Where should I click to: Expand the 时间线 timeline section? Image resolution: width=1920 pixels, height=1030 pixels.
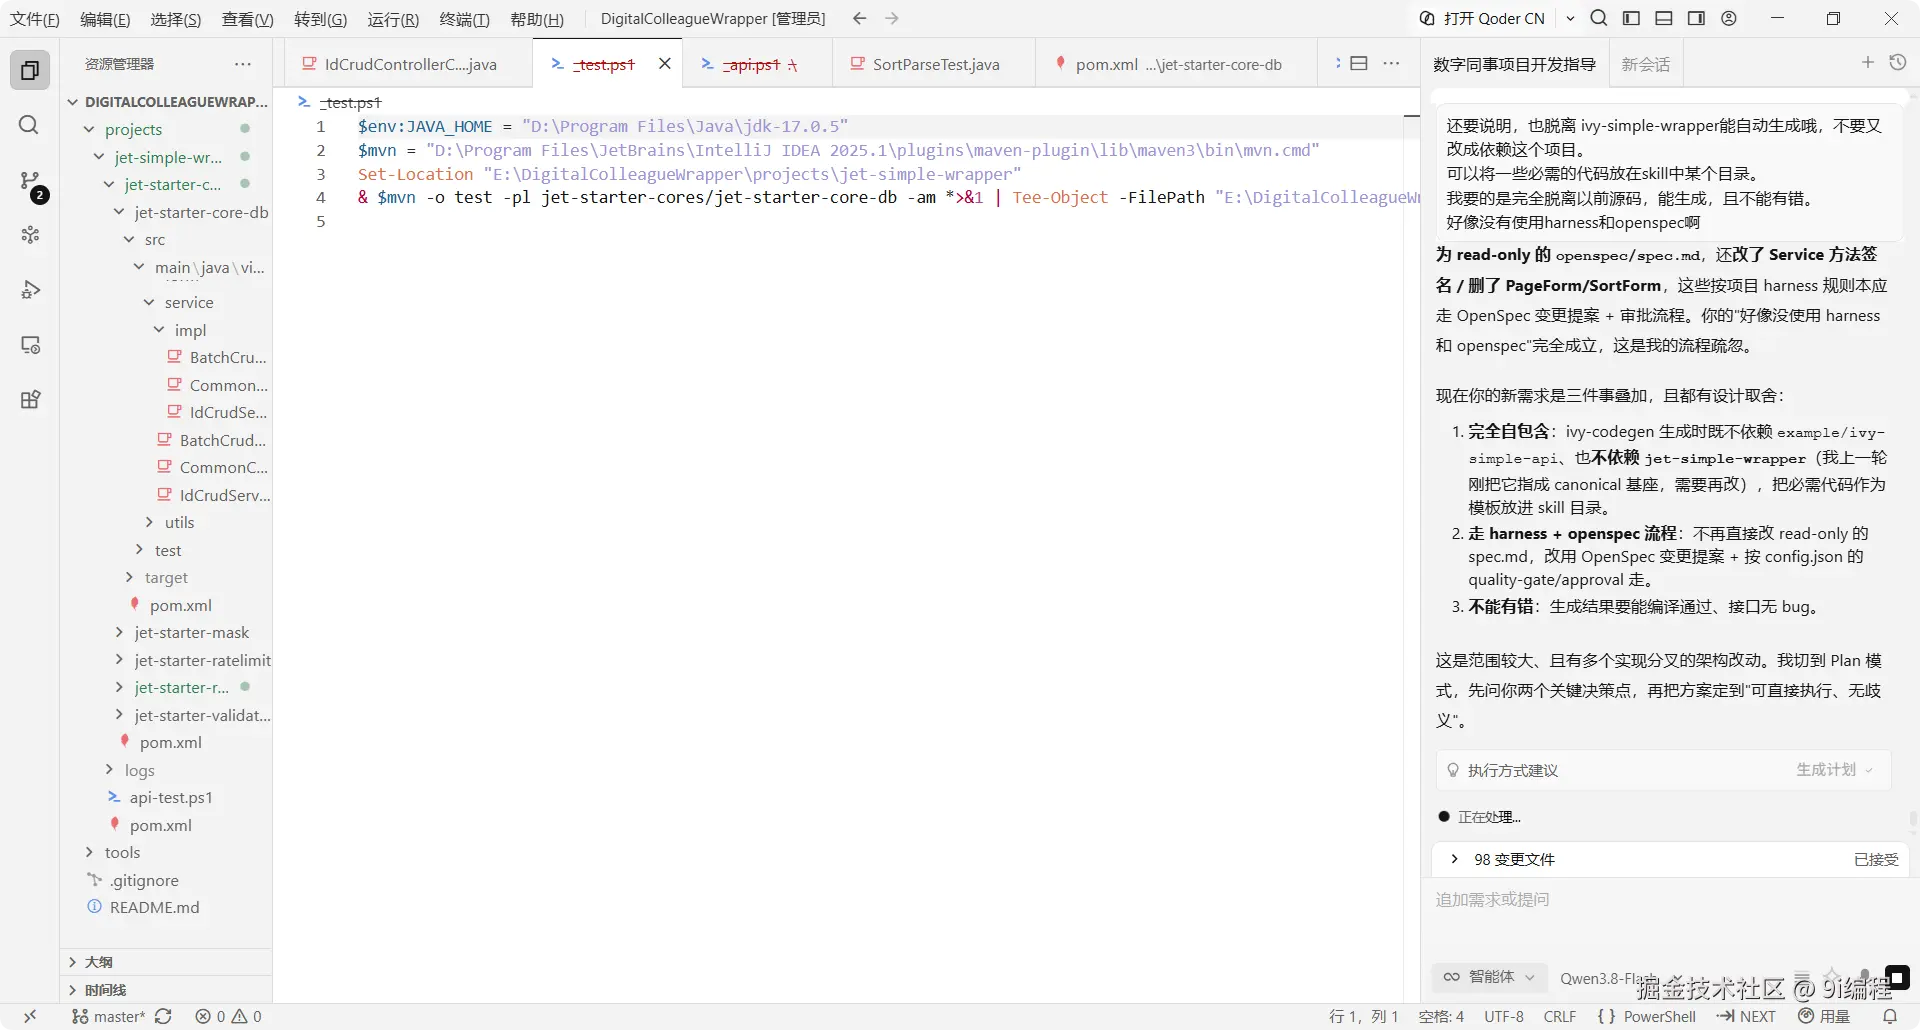(x=166, y=990)
